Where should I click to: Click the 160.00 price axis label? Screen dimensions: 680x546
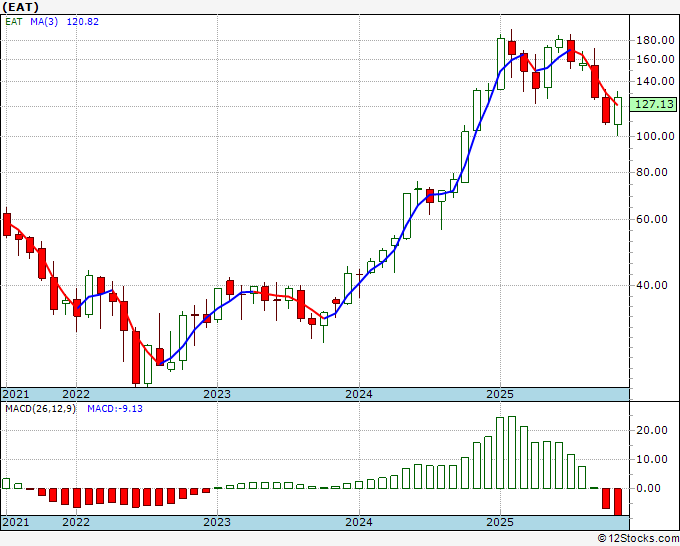click(655, 59)
